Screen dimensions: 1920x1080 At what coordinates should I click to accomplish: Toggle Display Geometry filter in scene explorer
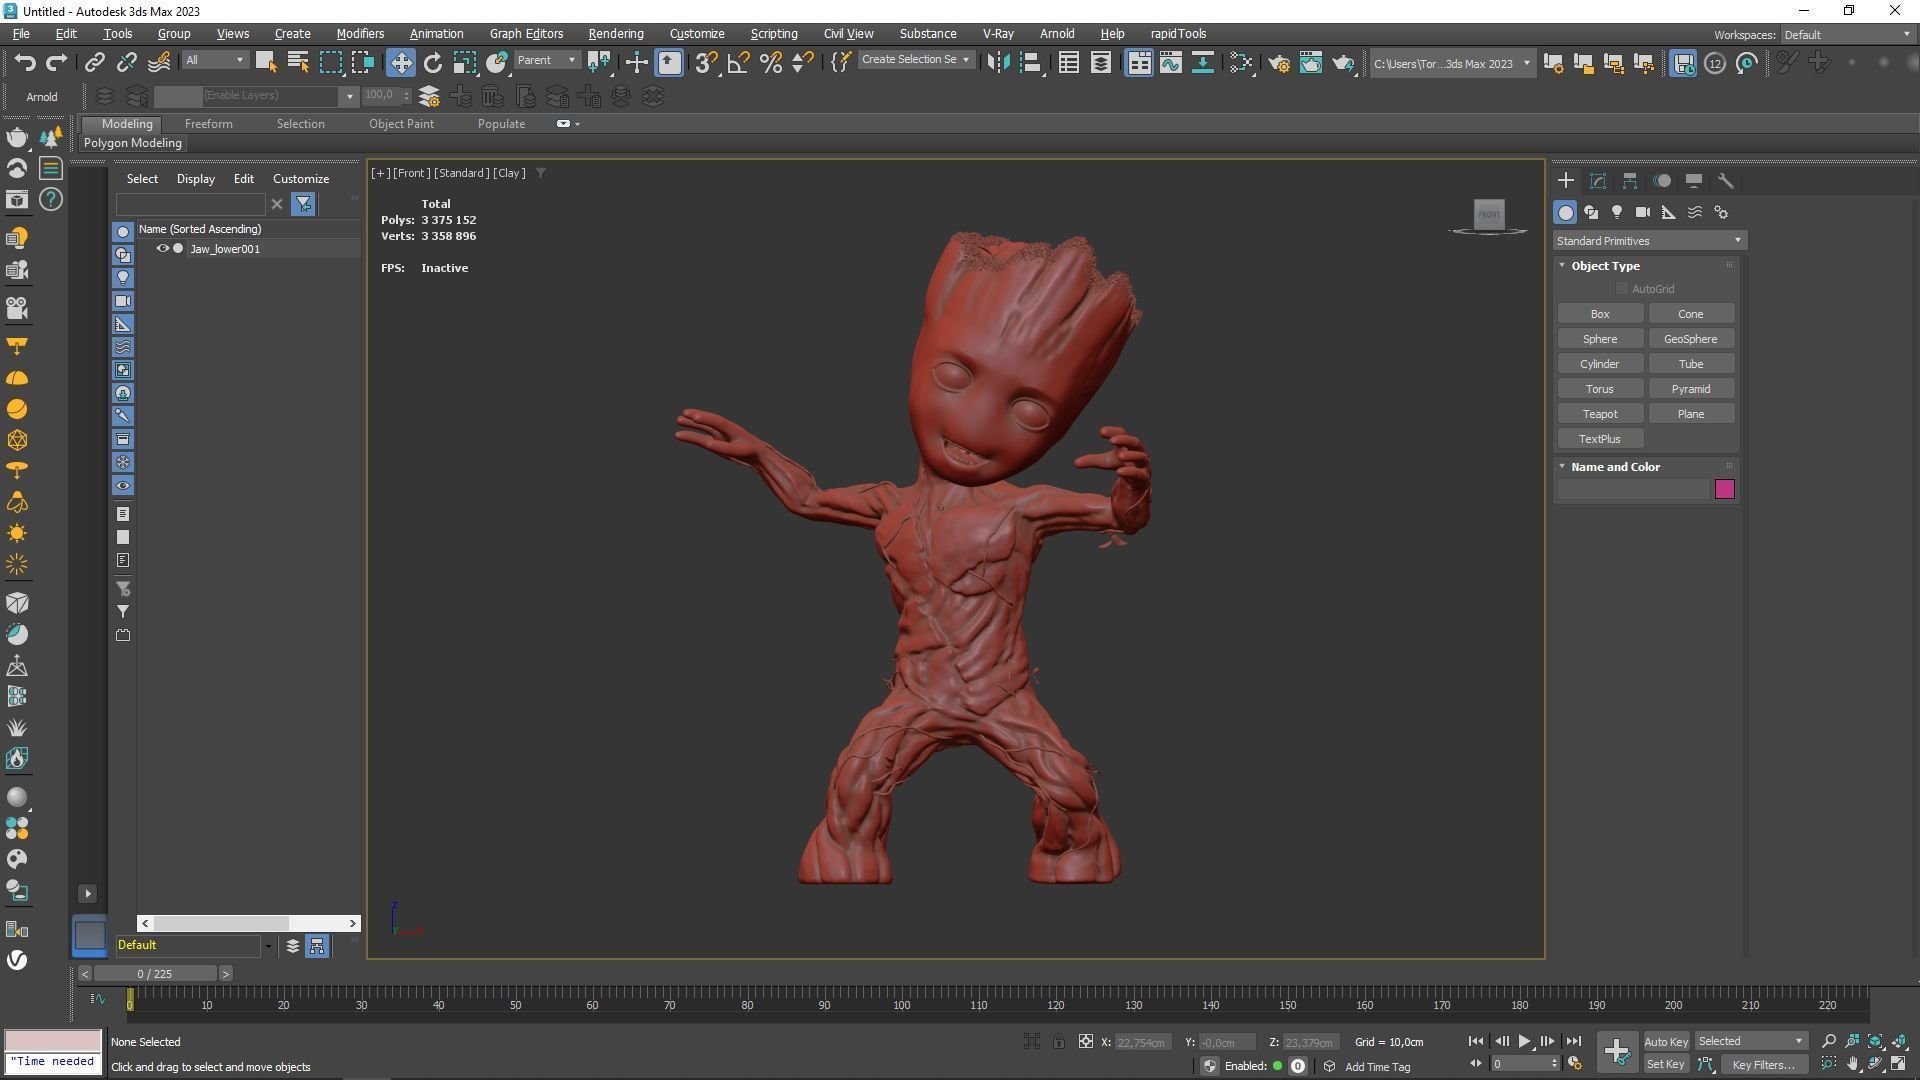pos(123,232)
